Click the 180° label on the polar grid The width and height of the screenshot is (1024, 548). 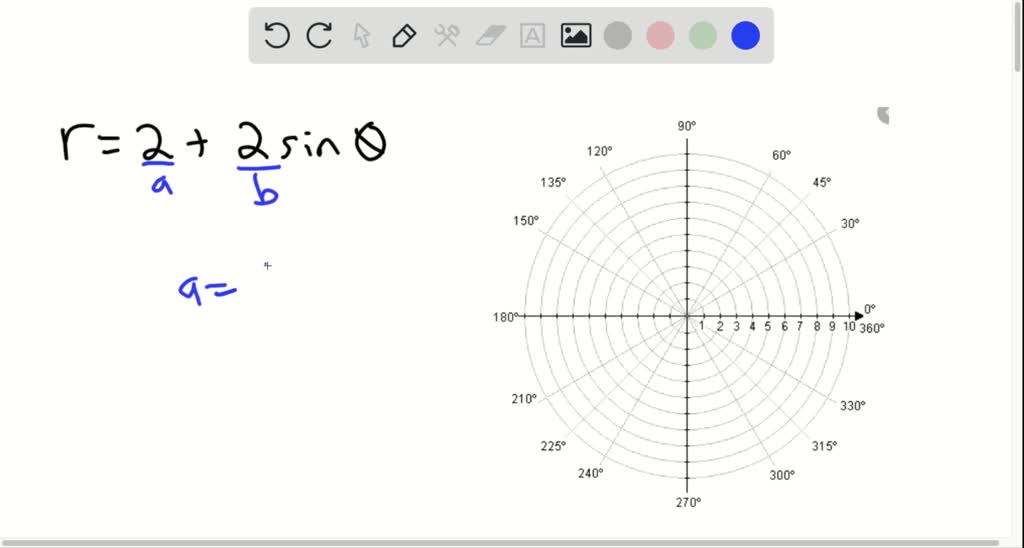[x=505, y=317]
